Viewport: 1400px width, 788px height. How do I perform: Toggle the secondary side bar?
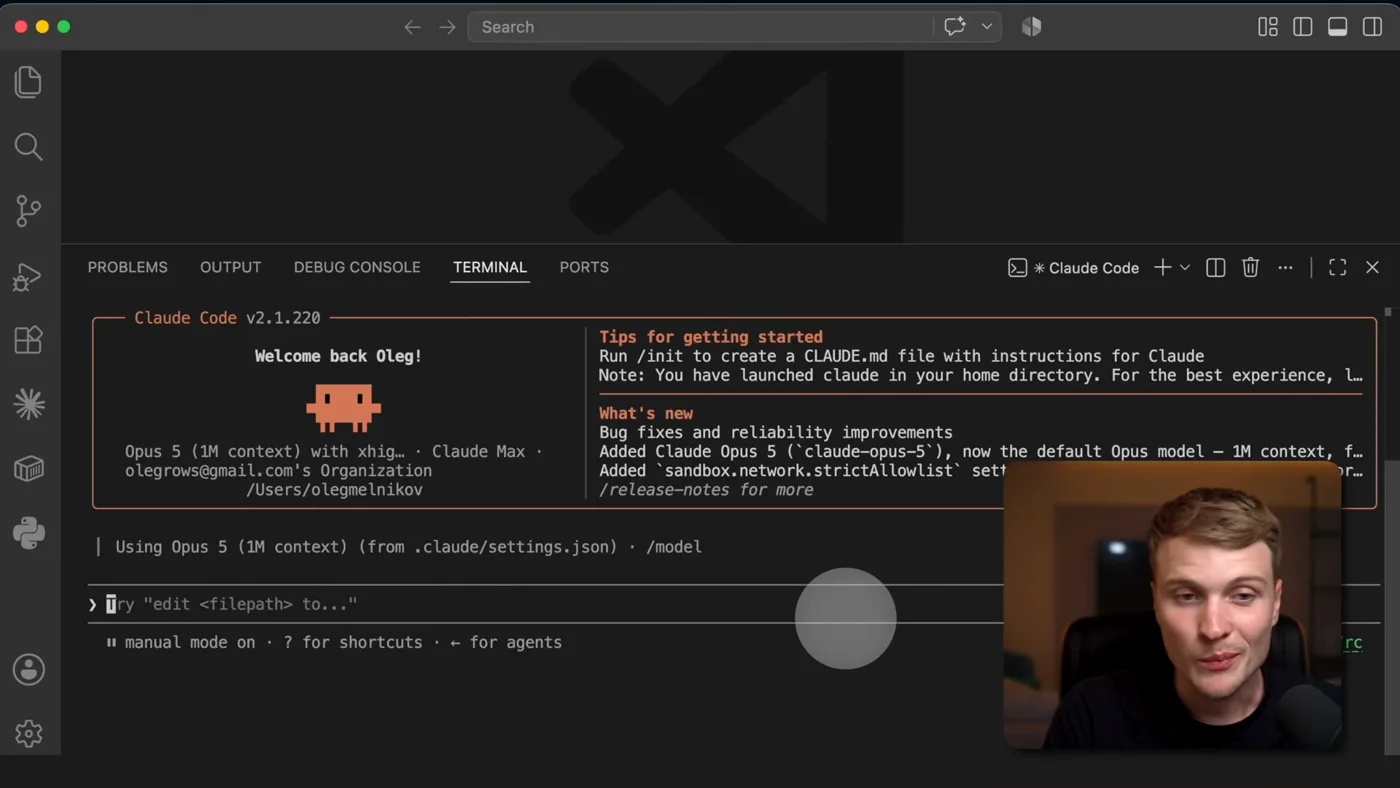(1372, 27)
